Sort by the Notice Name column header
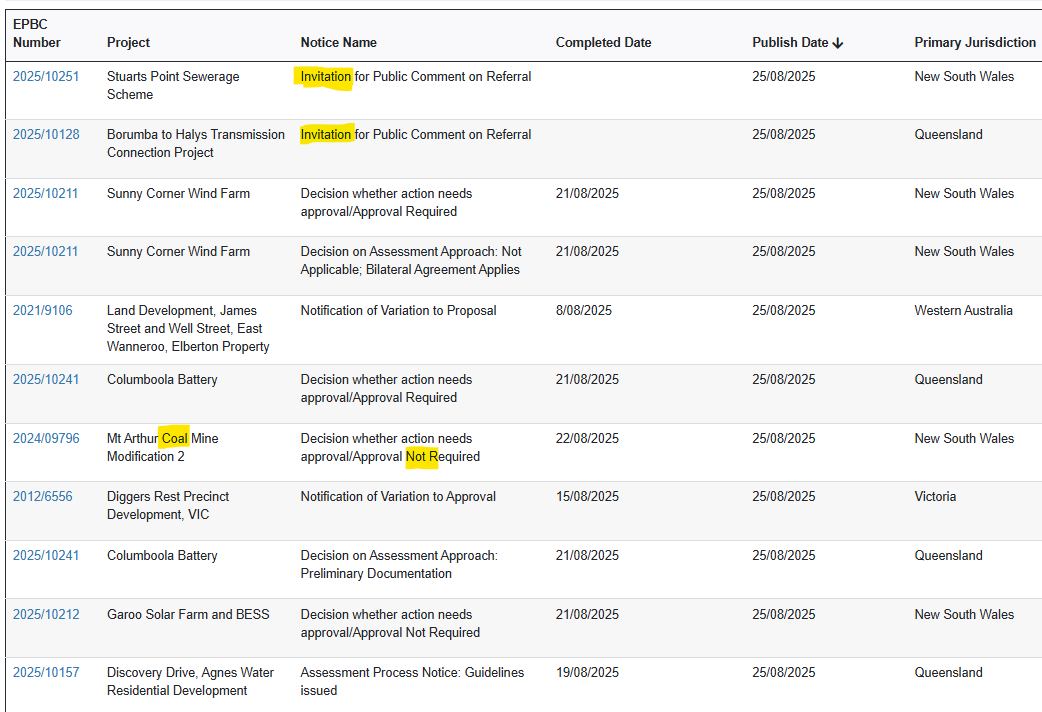The image size is (1042, 712). click(338, 43)
